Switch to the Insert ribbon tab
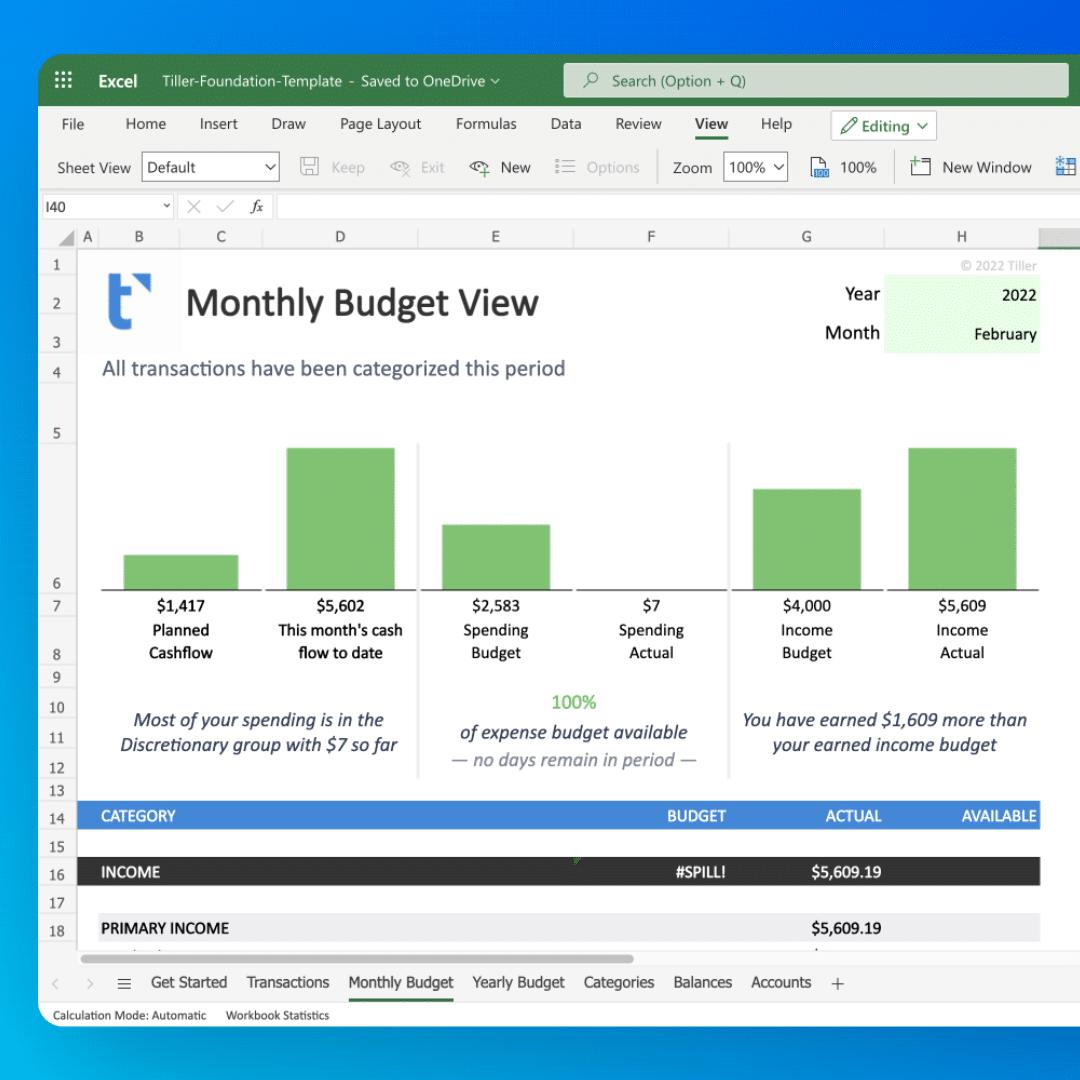Image resolution: width=1080 pixels, height=1080 pixels. 218,124
